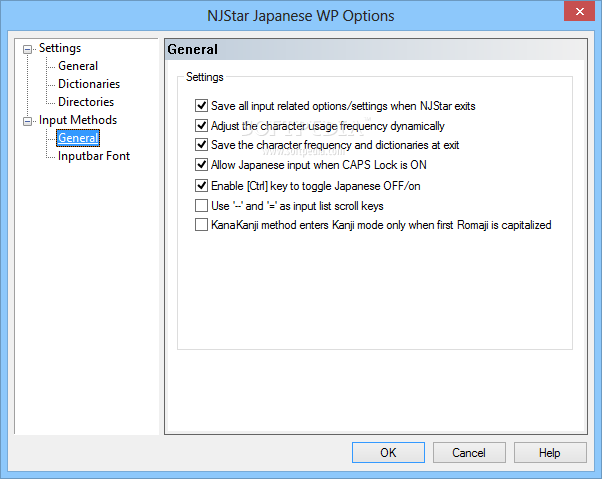Close the NJStar Japanese WP Options window
Viewport: 602px width, 479px height.
pos(579,12)
